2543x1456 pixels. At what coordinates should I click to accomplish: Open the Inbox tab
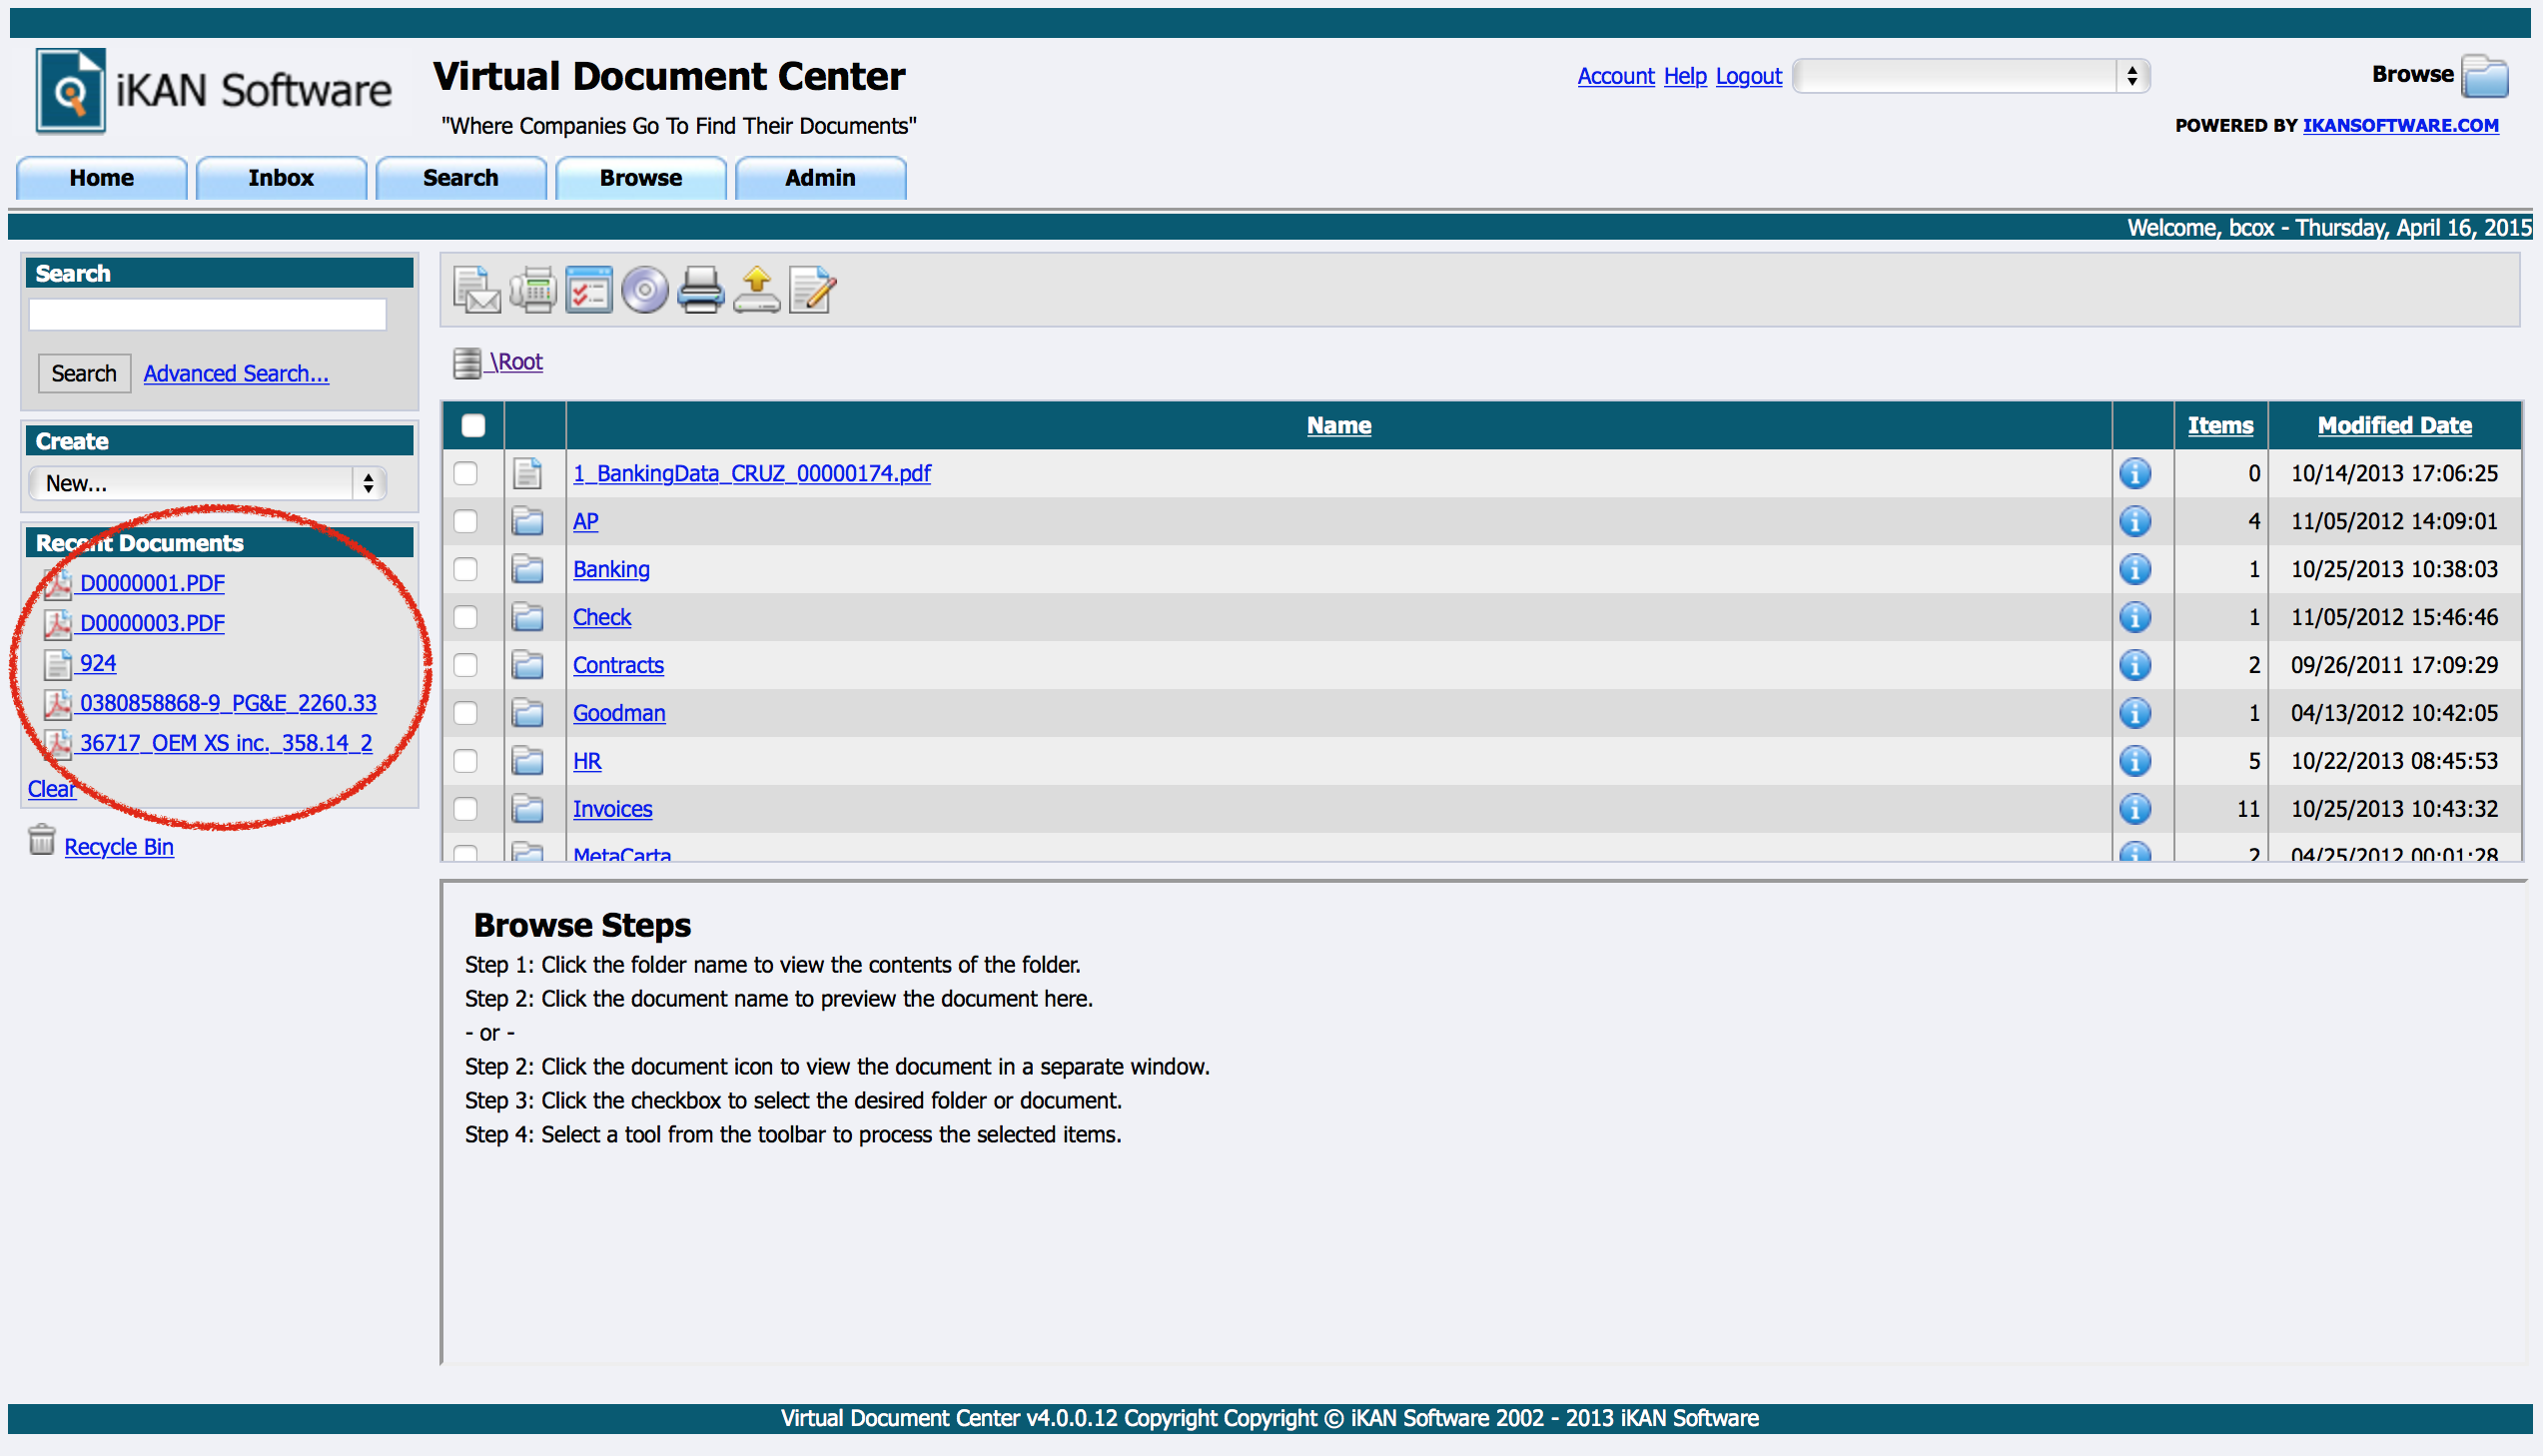(281, 177)
